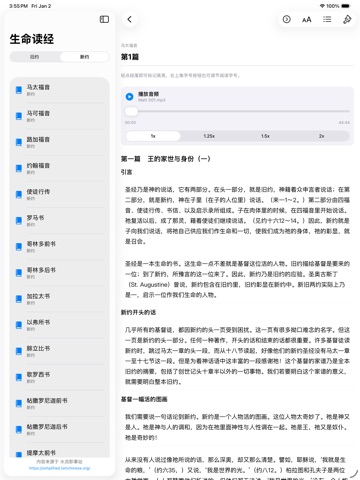Jump to next chapter via circled chevron icon

pyautogui.click(x=287, y=19)
